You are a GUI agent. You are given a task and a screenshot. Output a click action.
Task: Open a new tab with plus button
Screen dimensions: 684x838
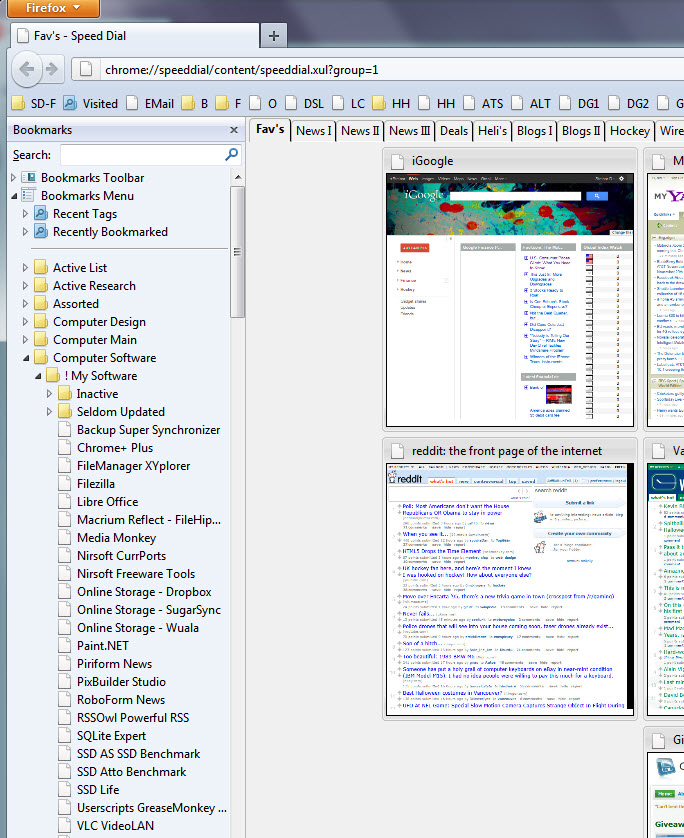(x=273, y=35)
